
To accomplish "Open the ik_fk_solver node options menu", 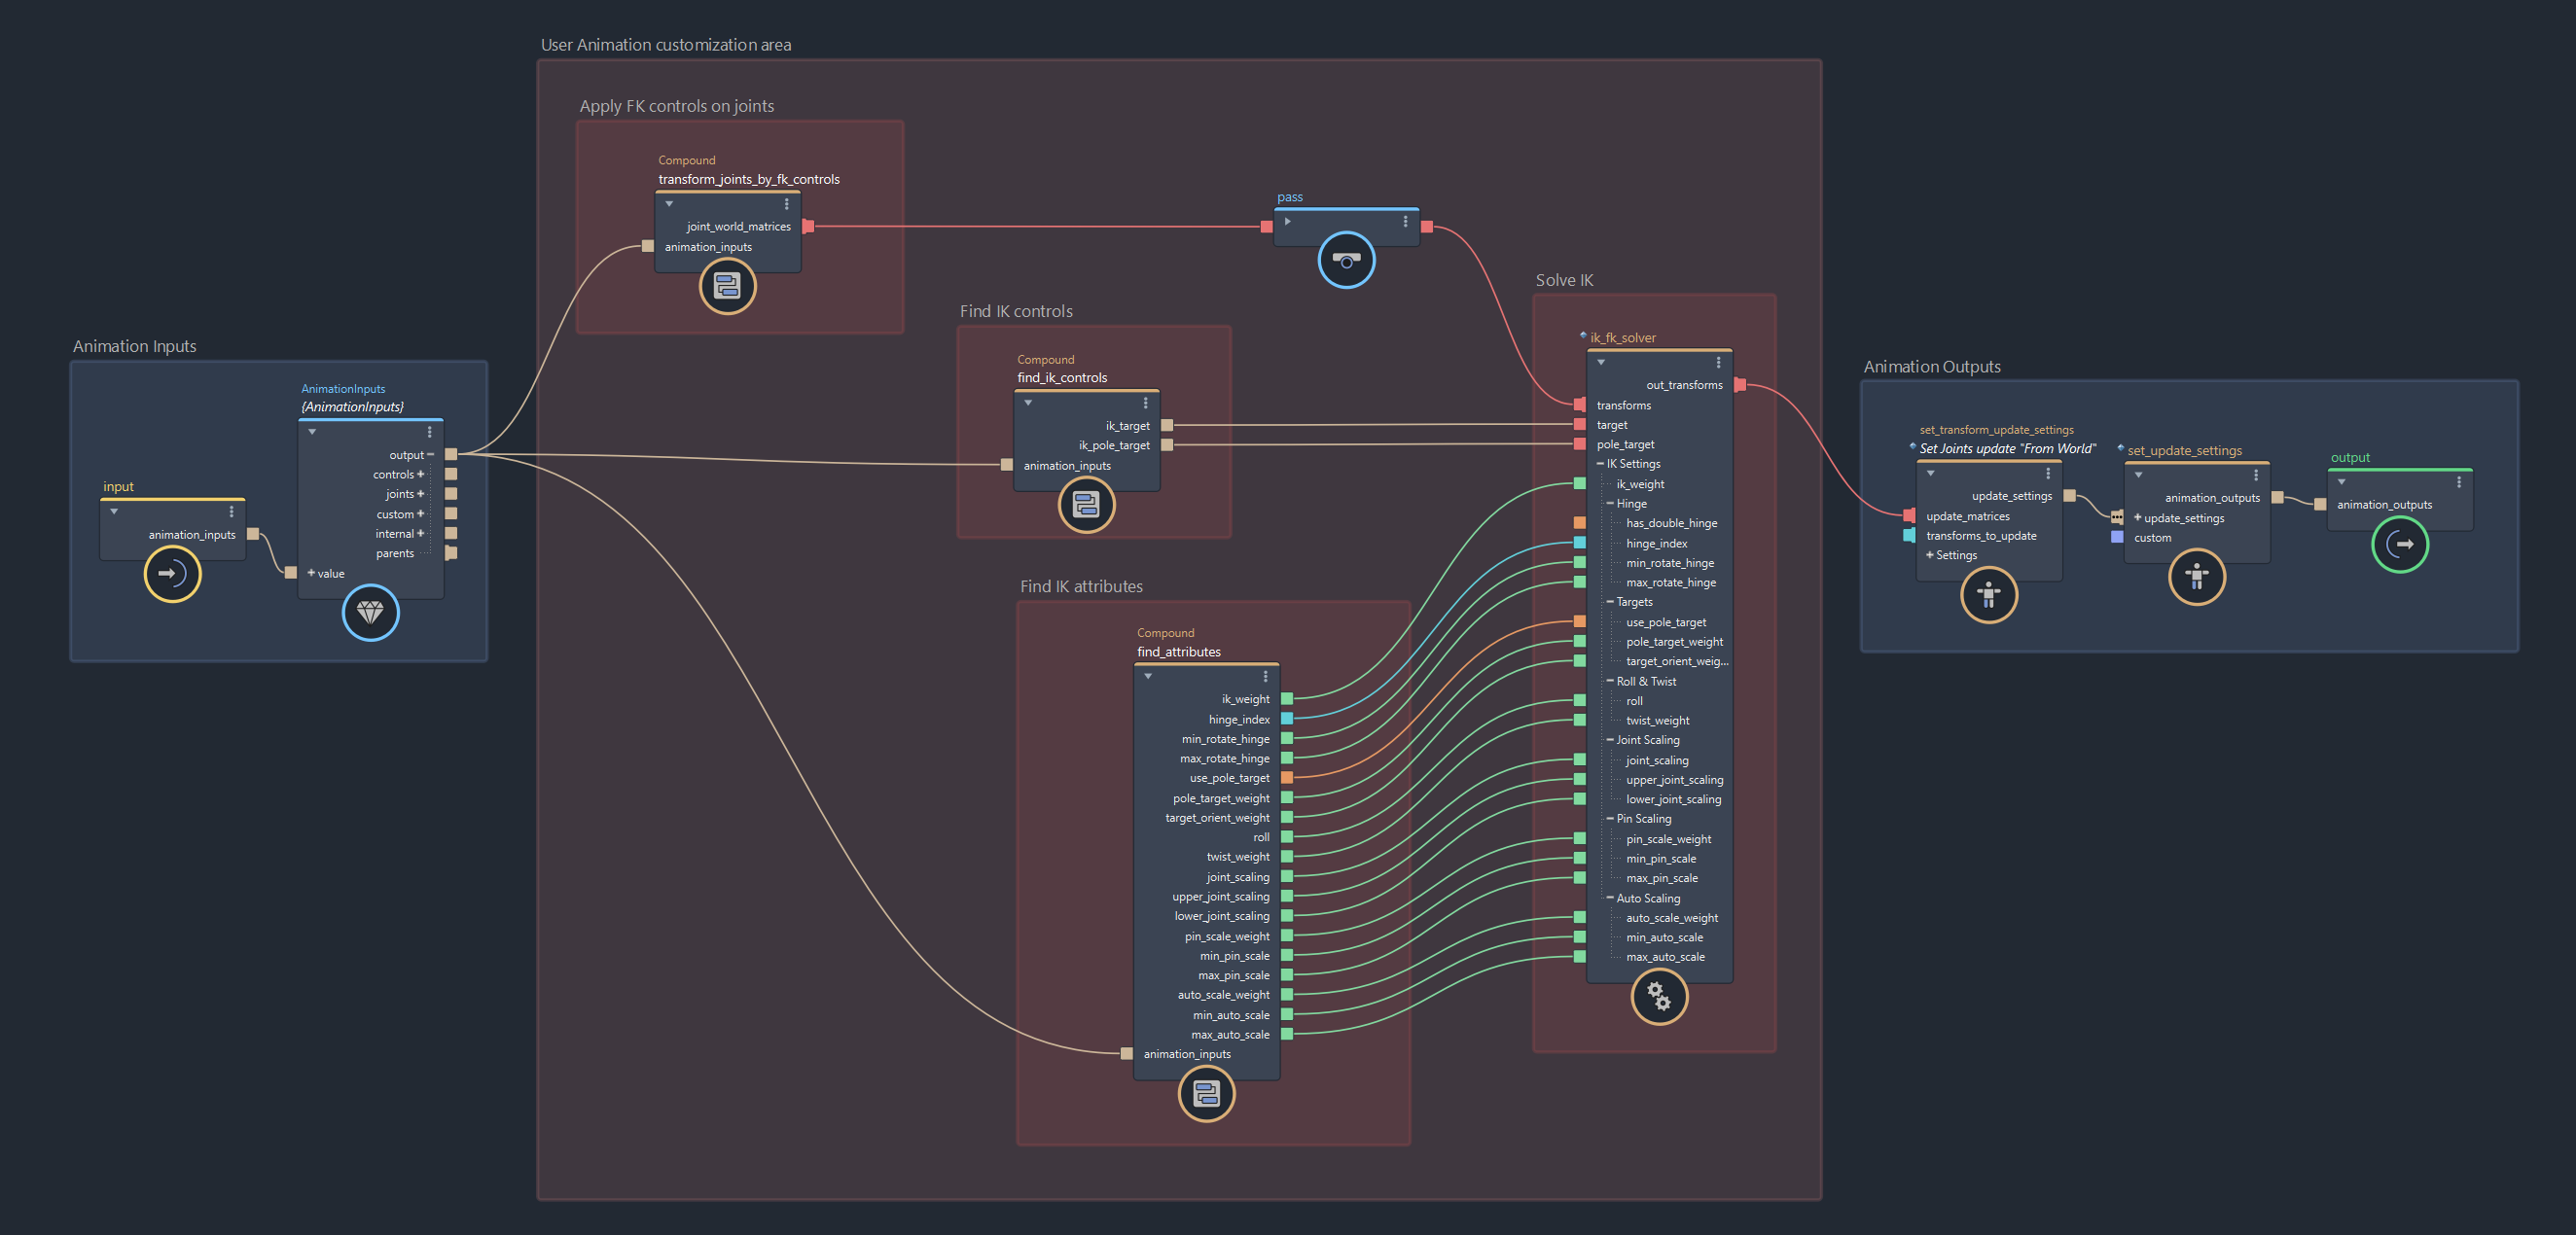I will 1718,363.
